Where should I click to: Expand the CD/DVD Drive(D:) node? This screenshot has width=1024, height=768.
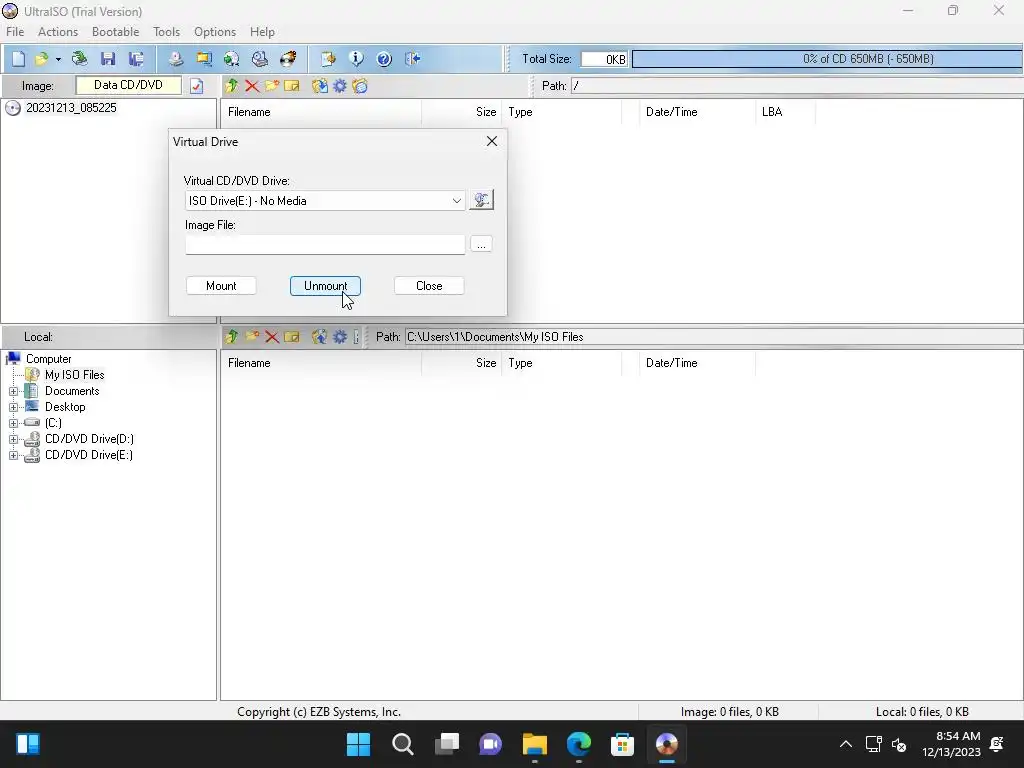pyautogui.click(x=13, y=439)
